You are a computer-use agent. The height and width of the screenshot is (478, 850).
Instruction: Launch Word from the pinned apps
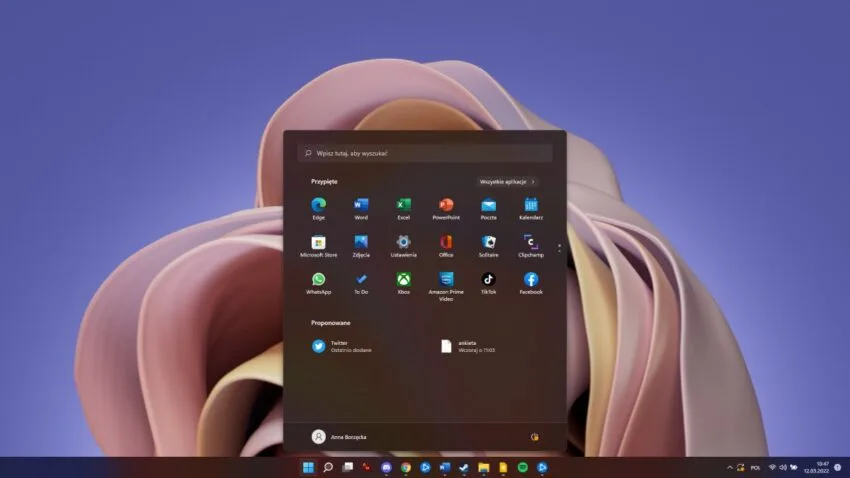[361, 209]
